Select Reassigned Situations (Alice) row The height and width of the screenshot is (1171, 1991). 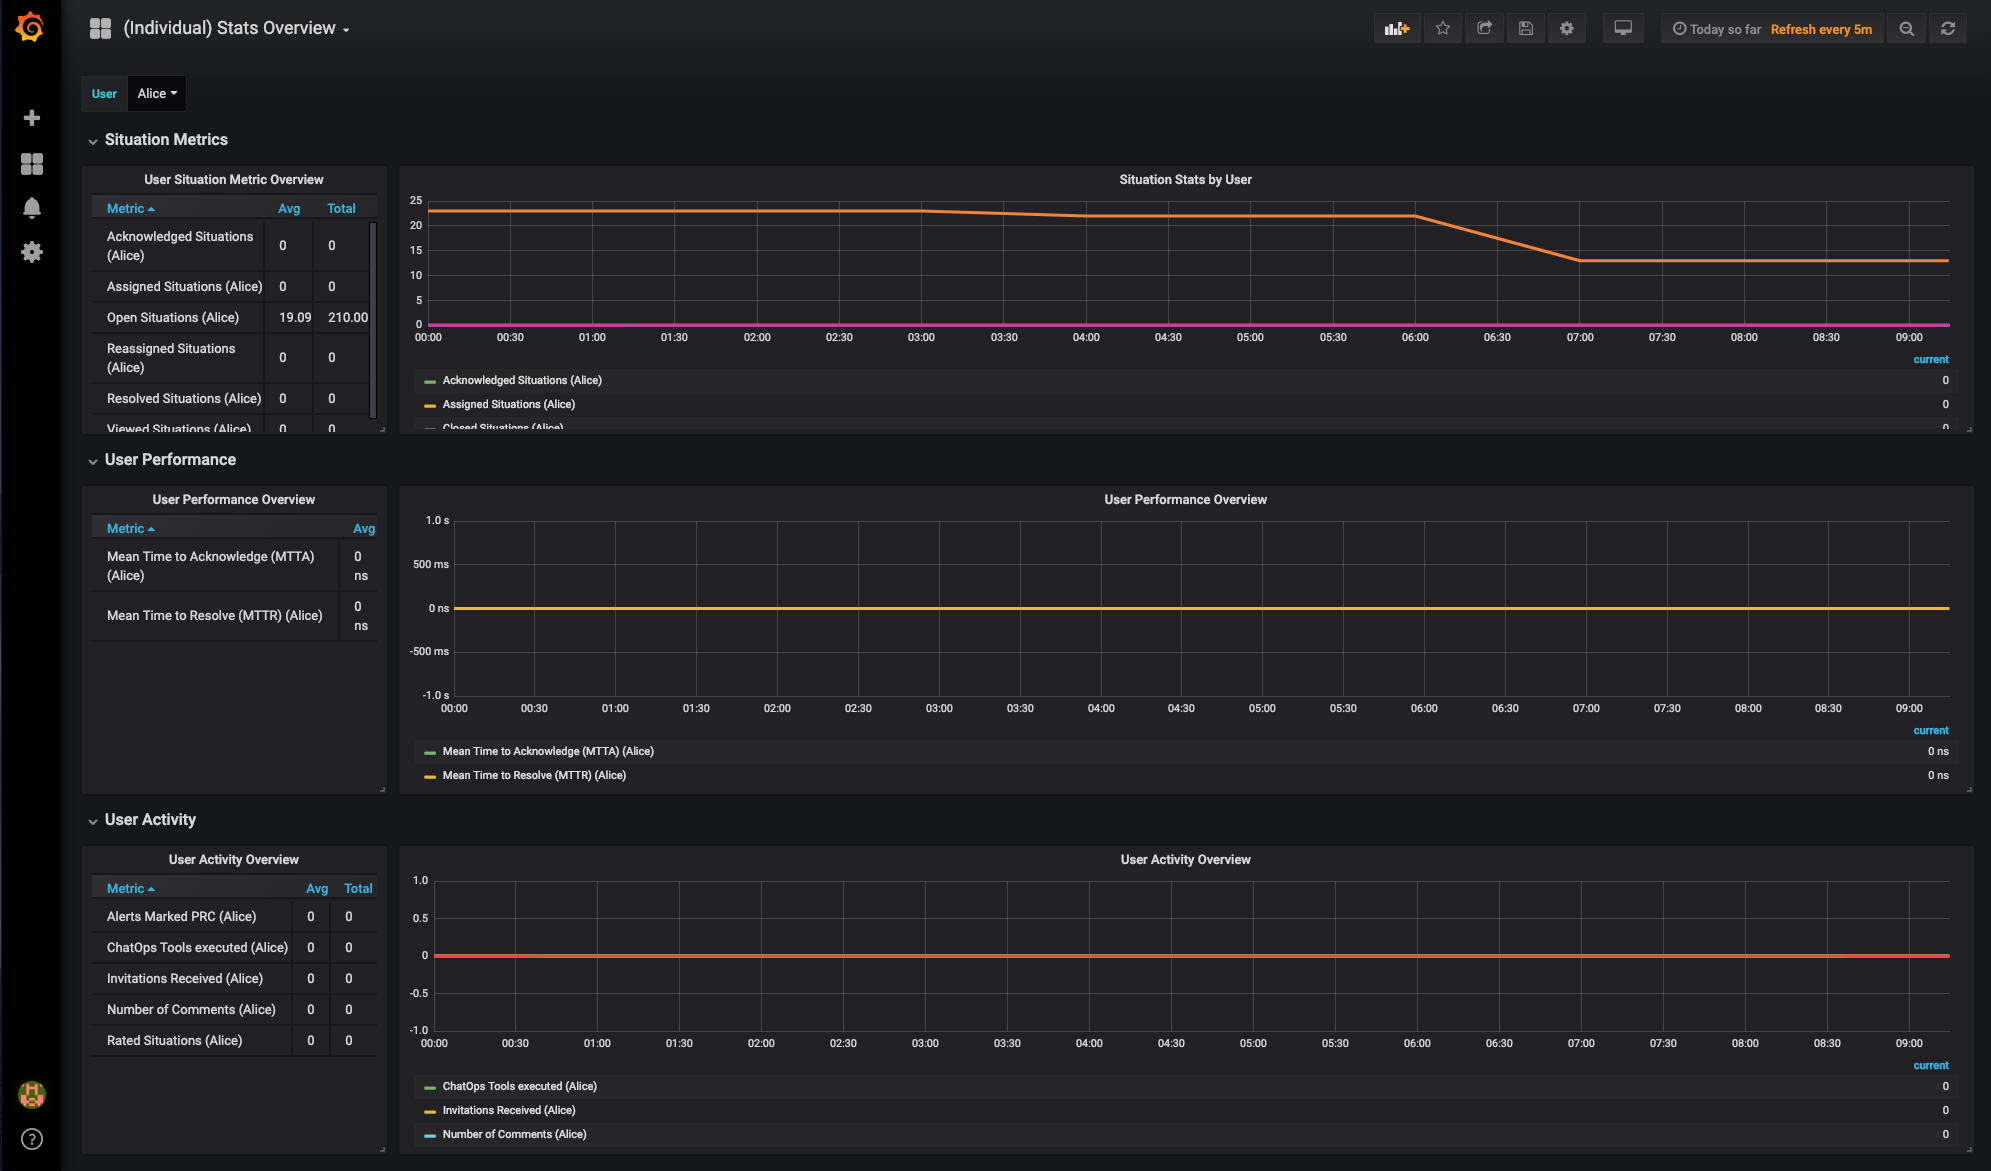pos(232,357)
